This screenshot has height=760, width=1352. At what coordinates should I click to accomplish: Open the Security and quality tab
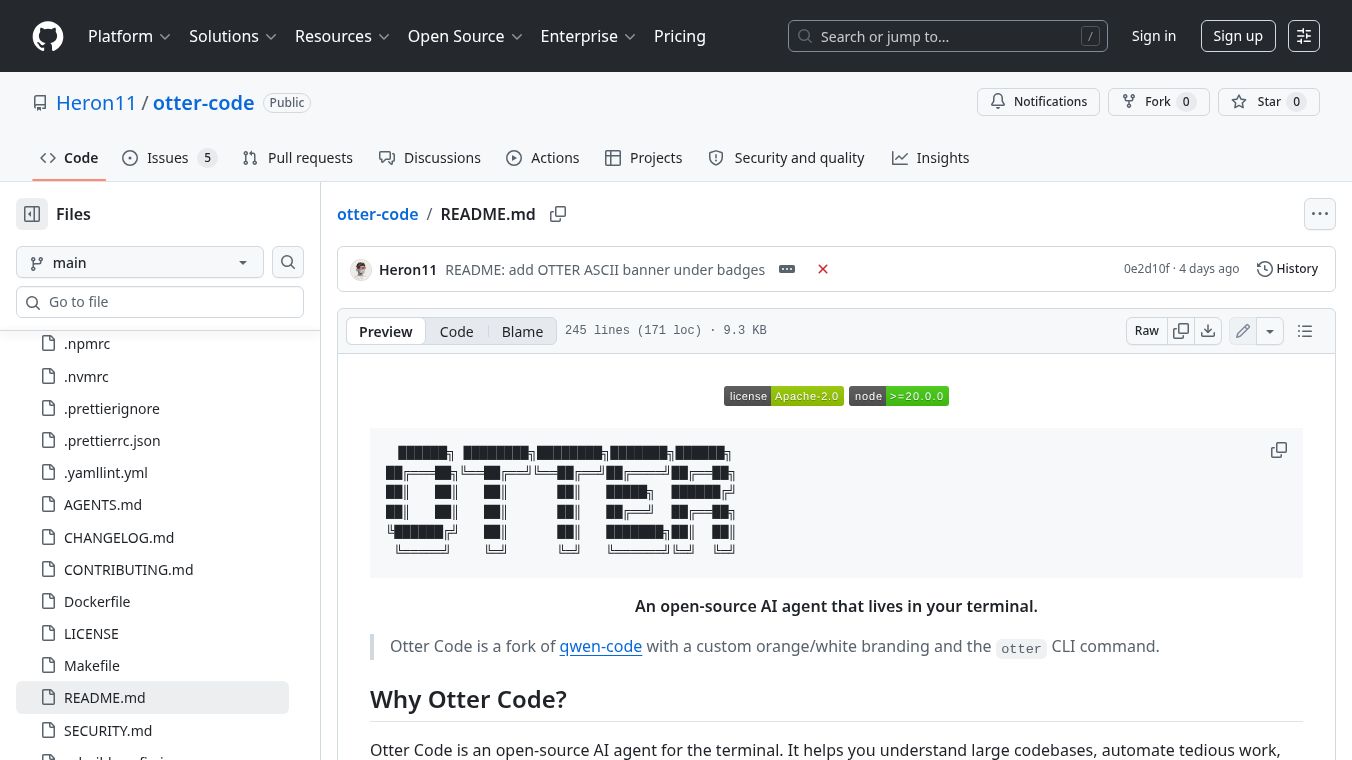pyautogui.click(x=786, y=158)
